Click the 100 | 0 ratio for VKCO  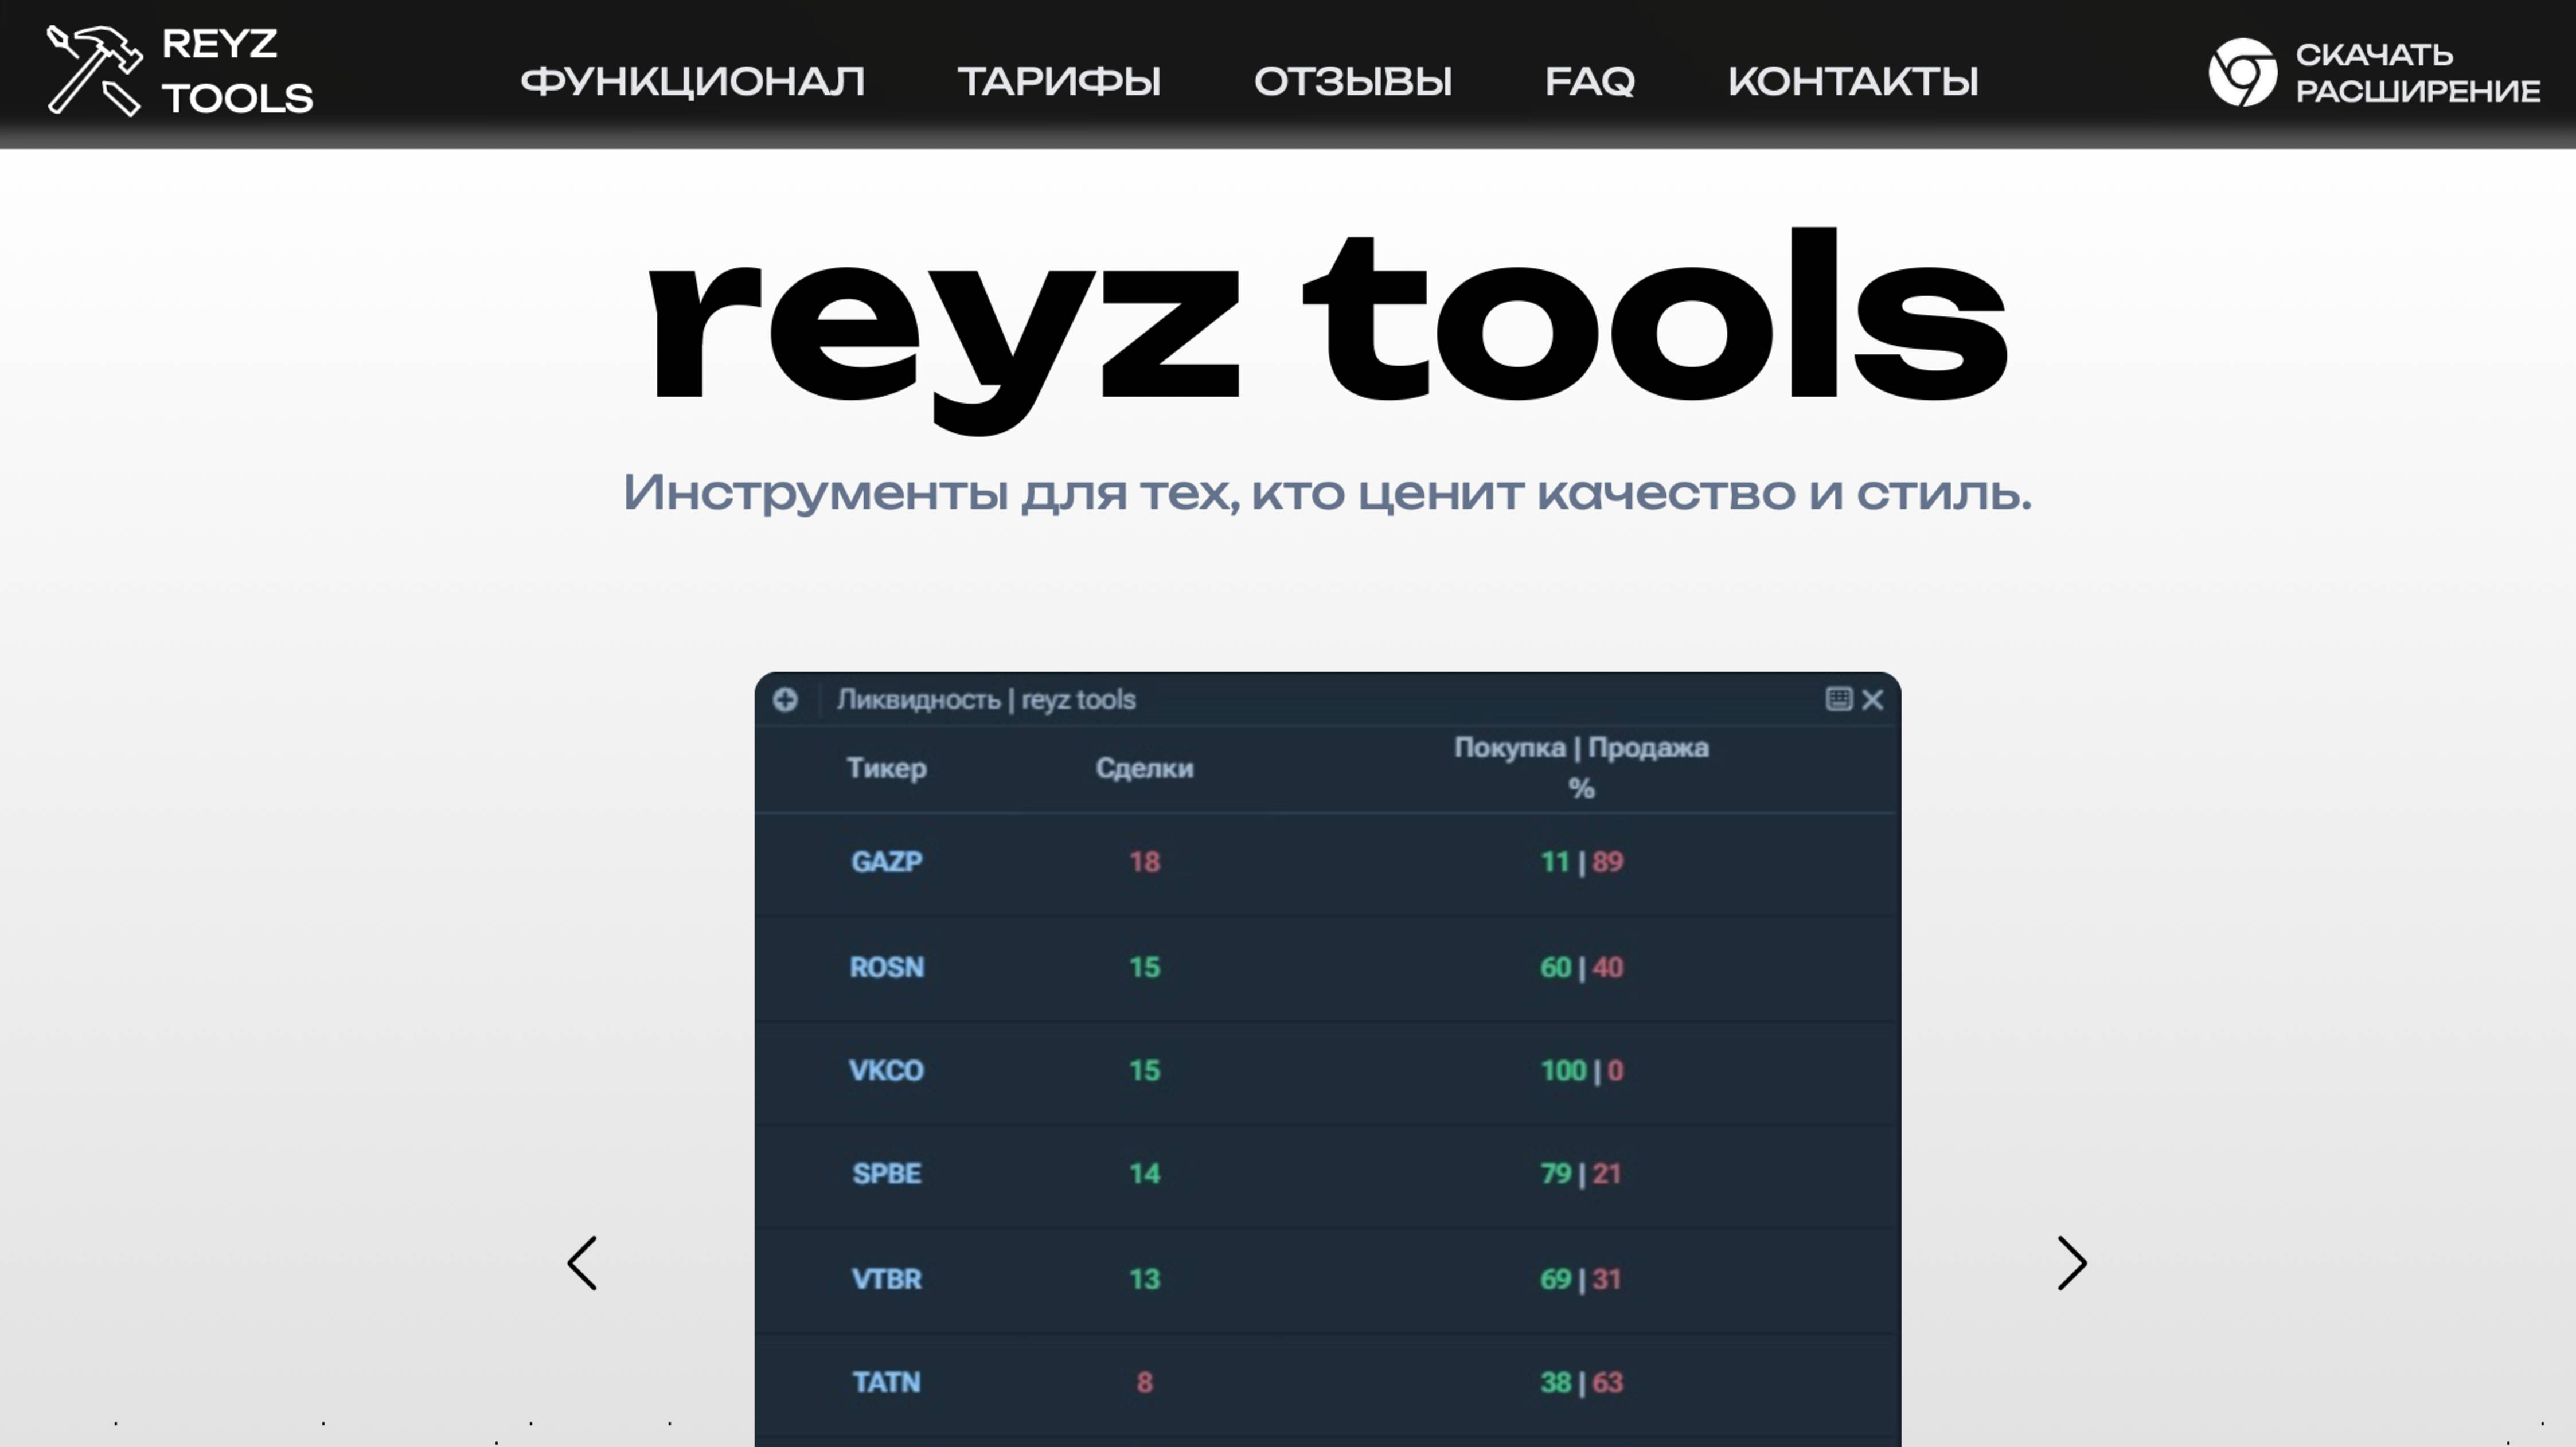tap(1581, 1070)
